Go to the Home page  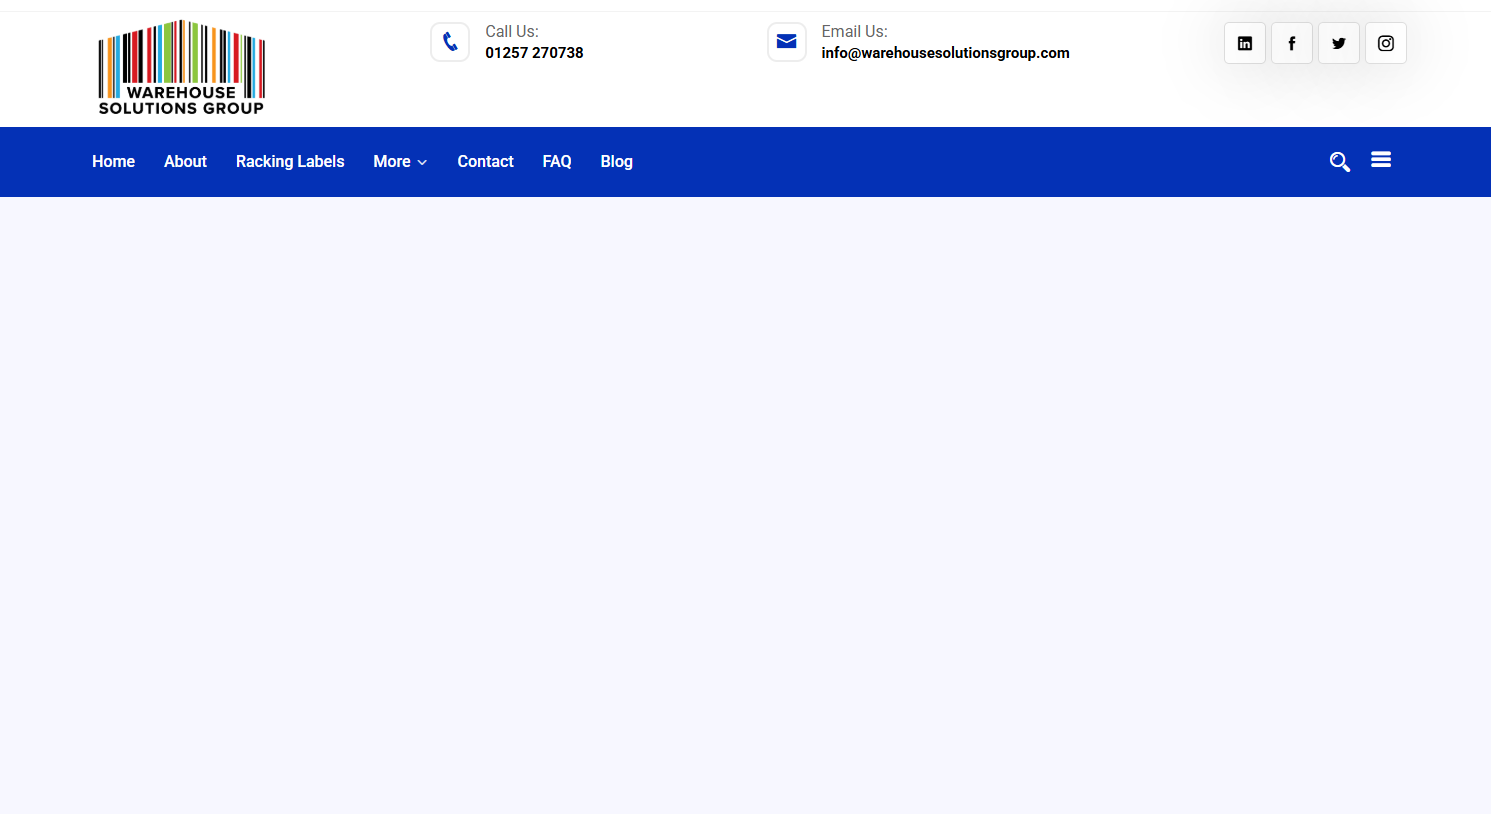tap(113, 162)
